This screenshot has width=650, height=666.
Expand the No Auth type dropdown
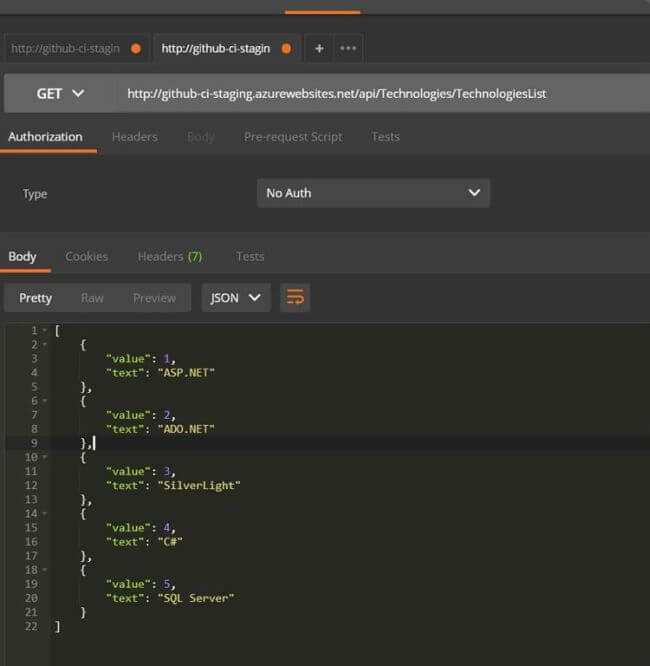pos(373,193)
